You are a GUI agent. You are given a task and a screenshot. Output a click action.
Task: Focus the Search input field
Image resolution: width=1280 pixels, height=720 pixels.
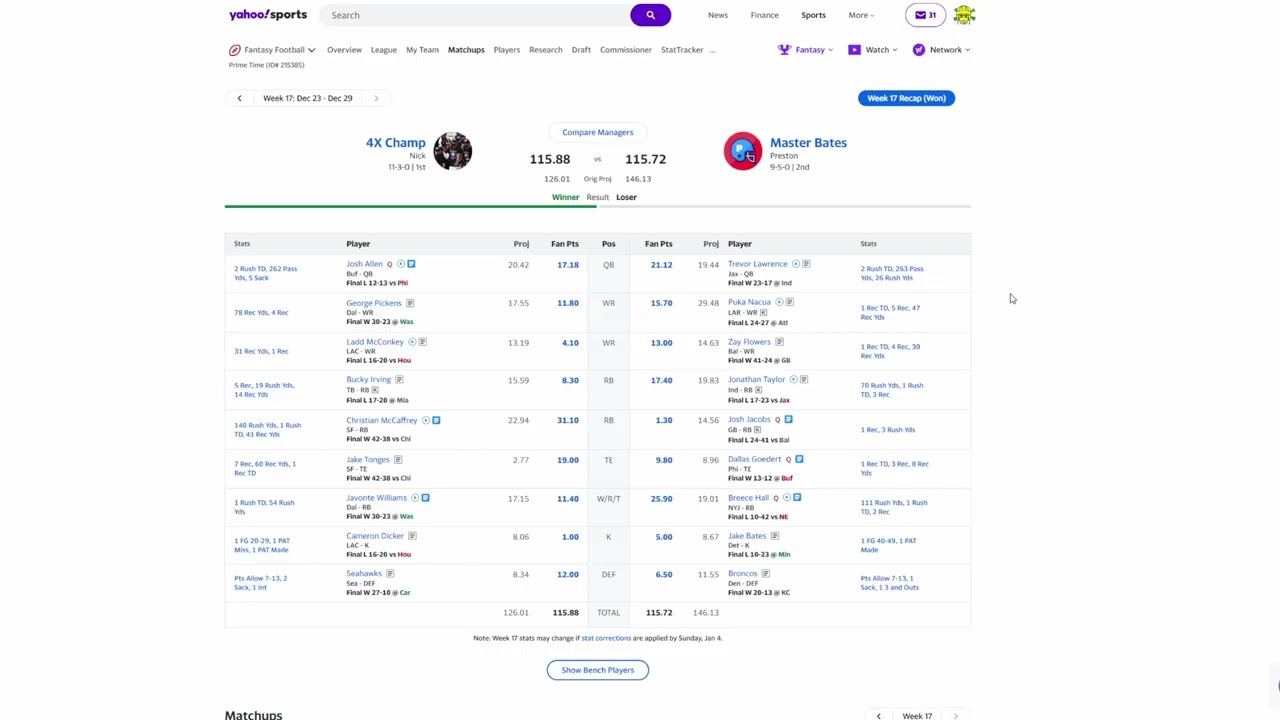click(x=475, y=15)
